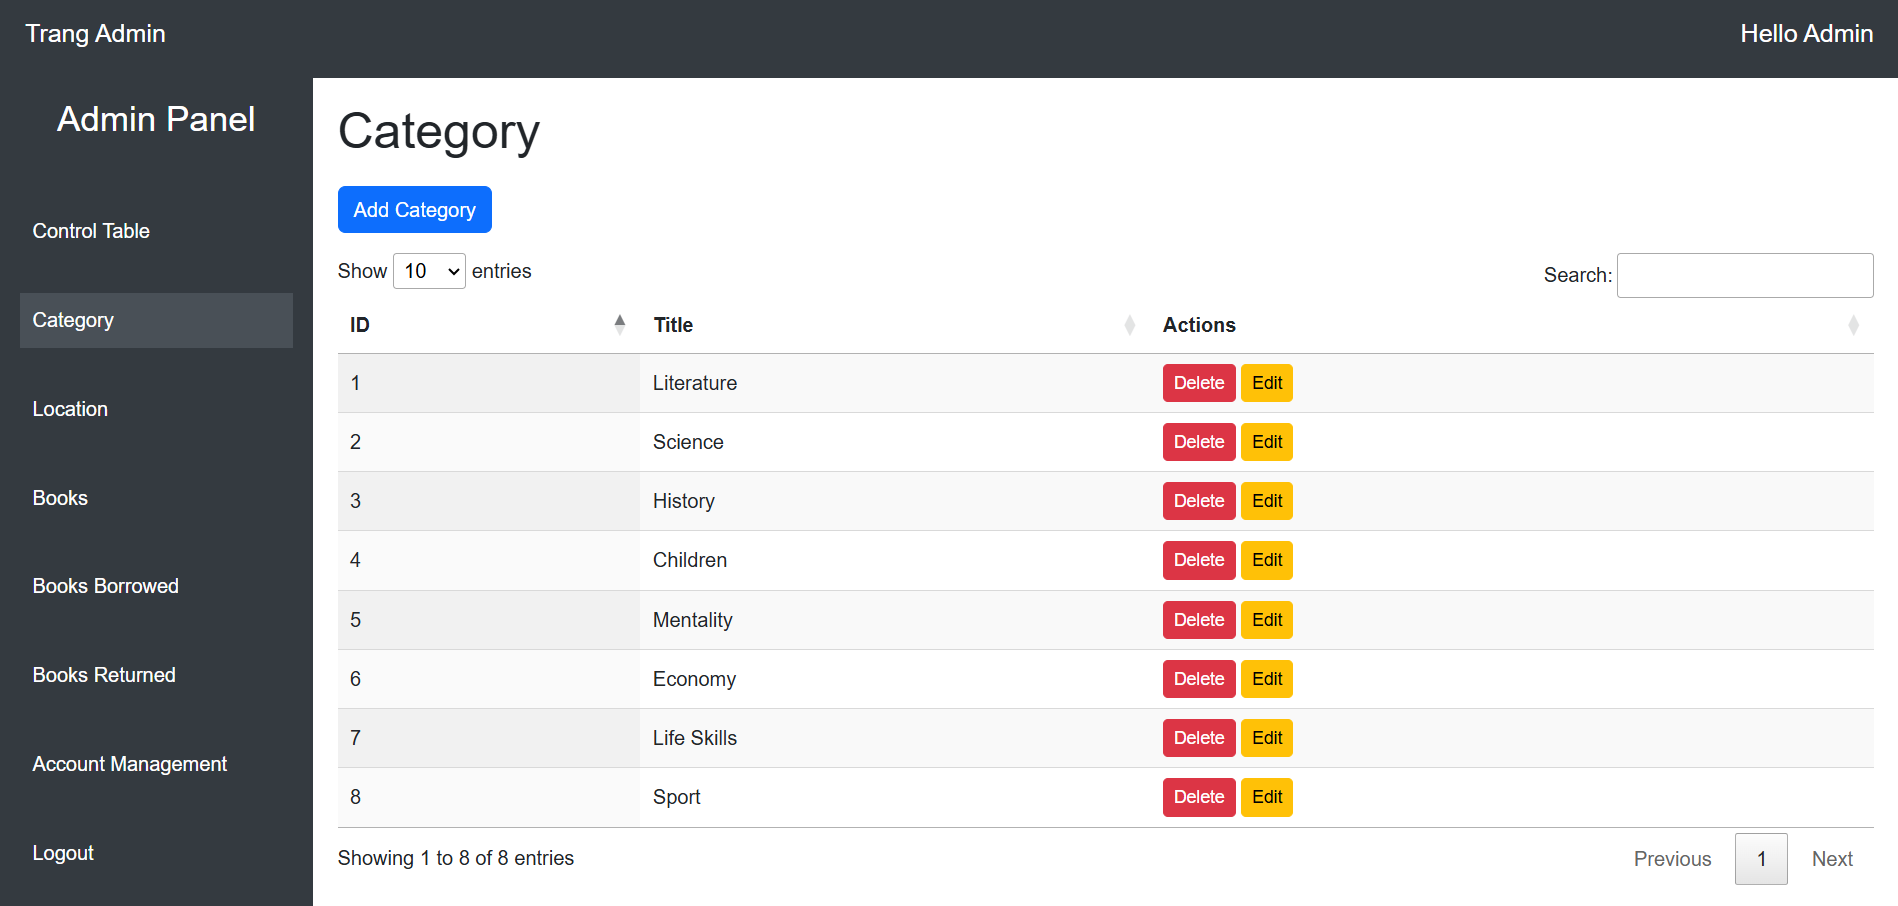
Task: Open Control Table in sidebar
Action: [91, 231]
